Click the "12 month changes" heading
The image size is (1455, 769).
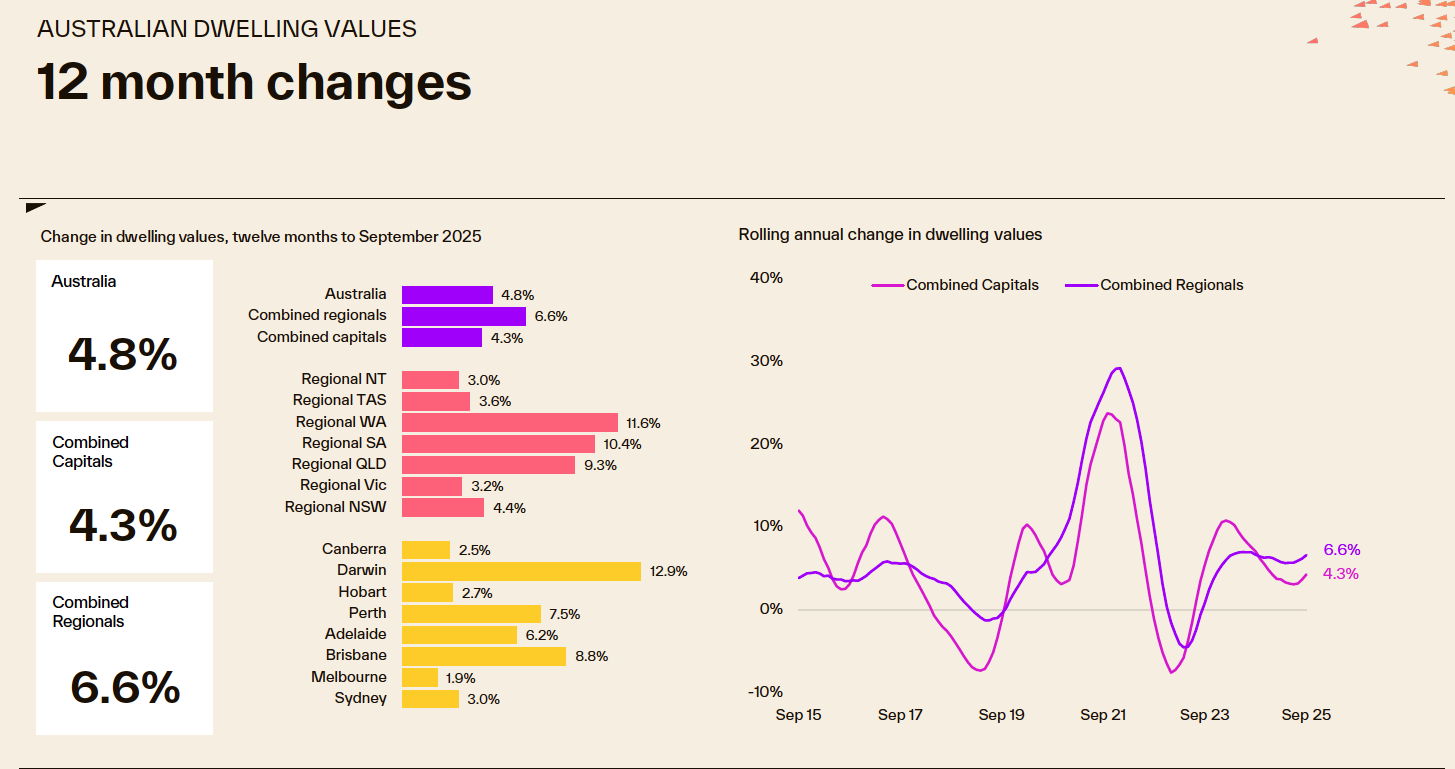tap(254, 82)
